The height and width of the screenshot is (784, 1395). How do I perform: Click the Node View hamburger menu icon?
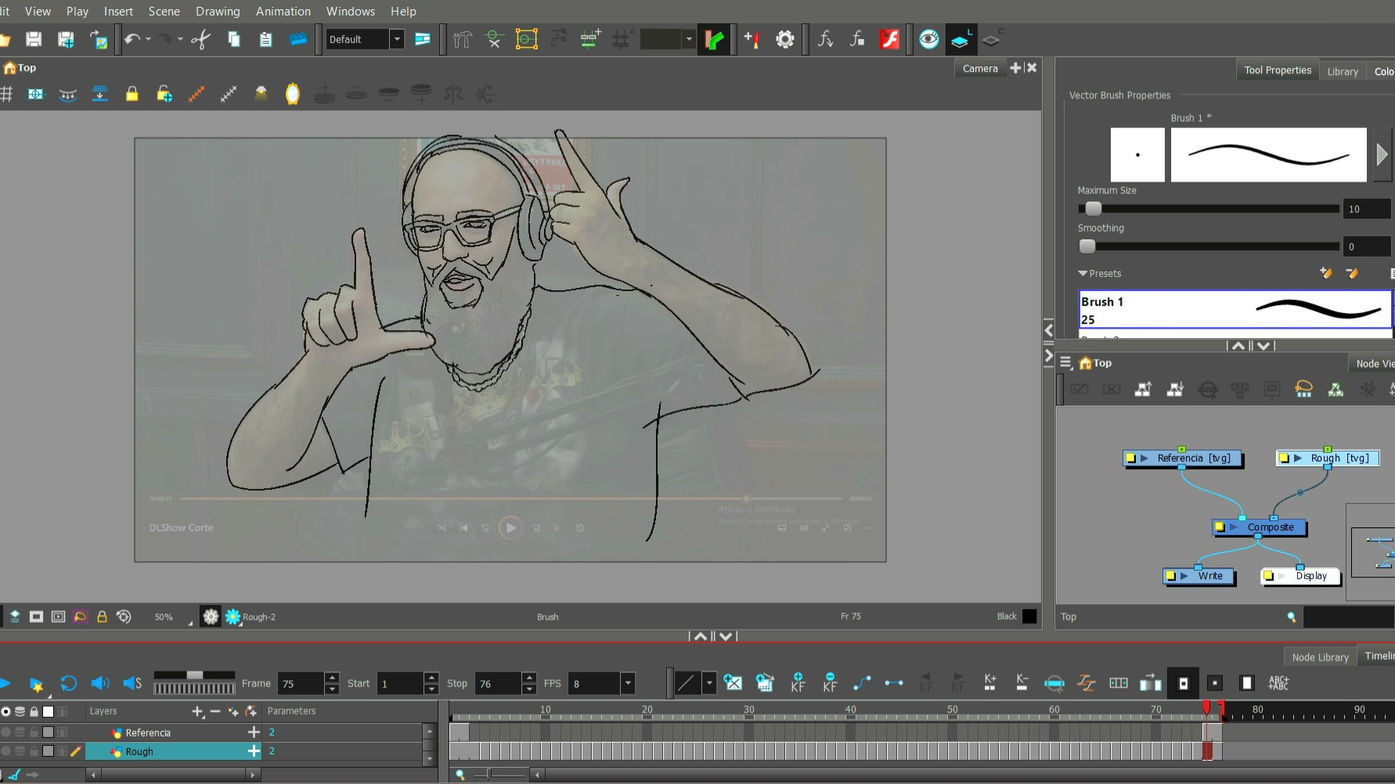[1065, 363]
